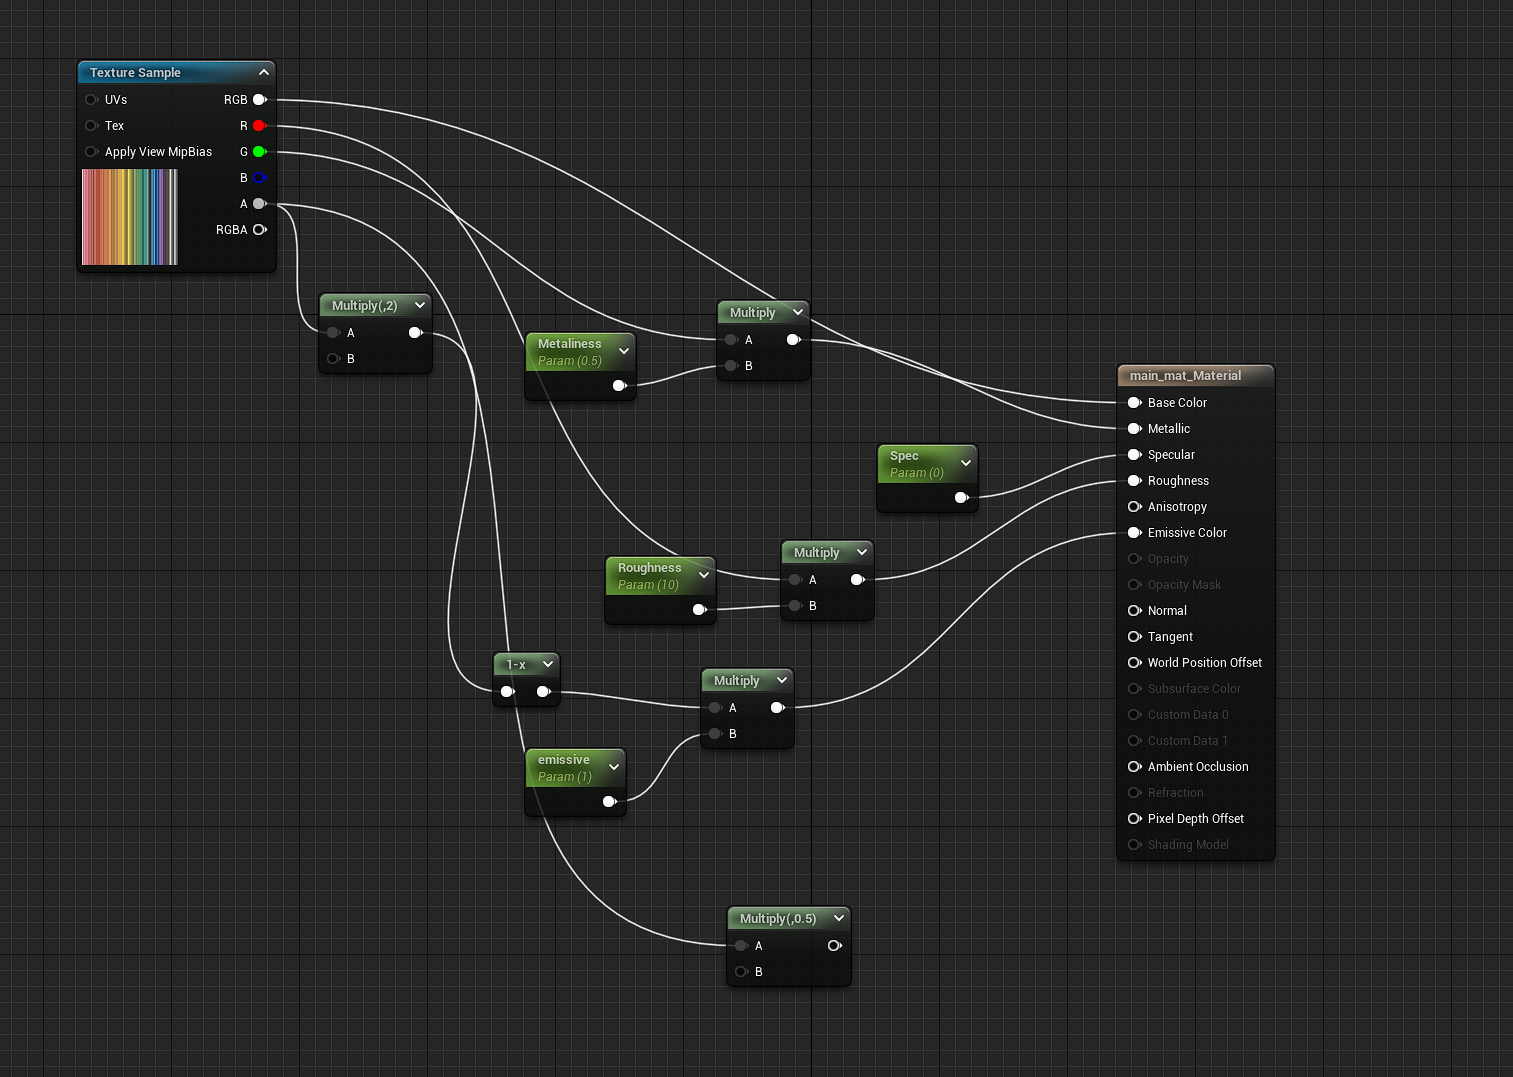Click the Apply View MipBias input pin
This screenshot has height=1077, width=1513.
point(91,152)
